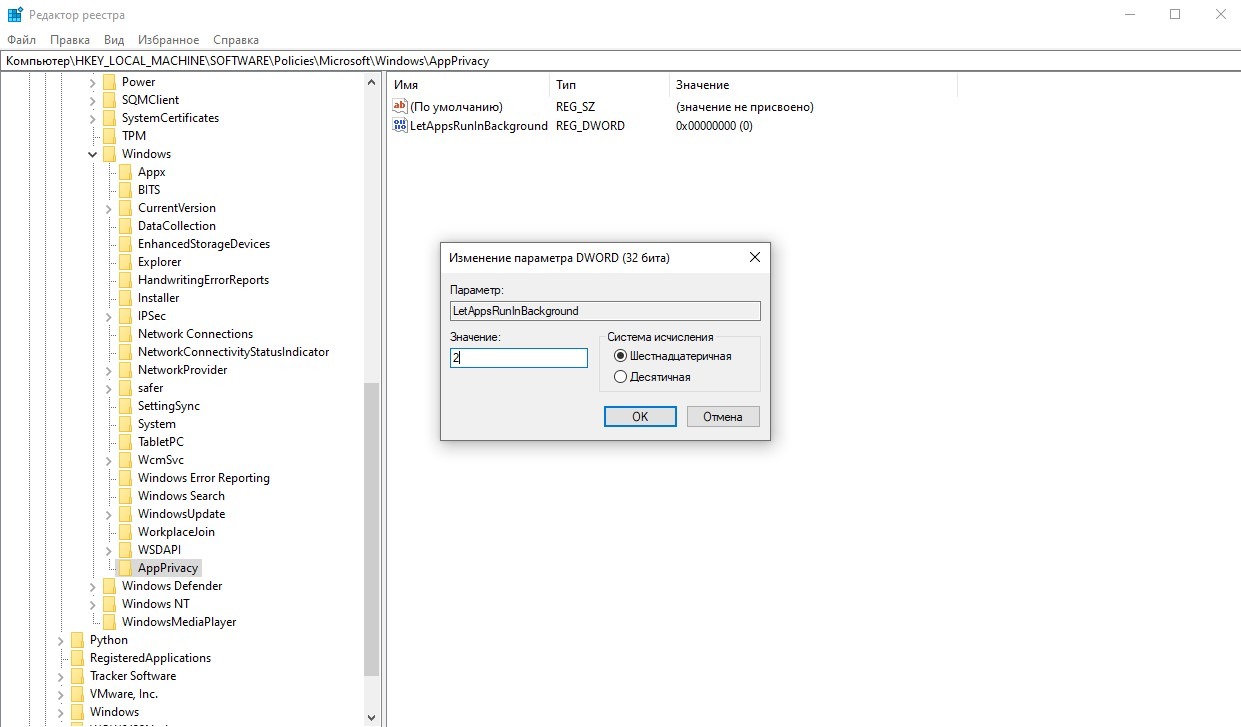Click the Windows Defender folder icon
Image resolution: width=1241 pixels, height=727 pixels.
[x=109, y=586]
